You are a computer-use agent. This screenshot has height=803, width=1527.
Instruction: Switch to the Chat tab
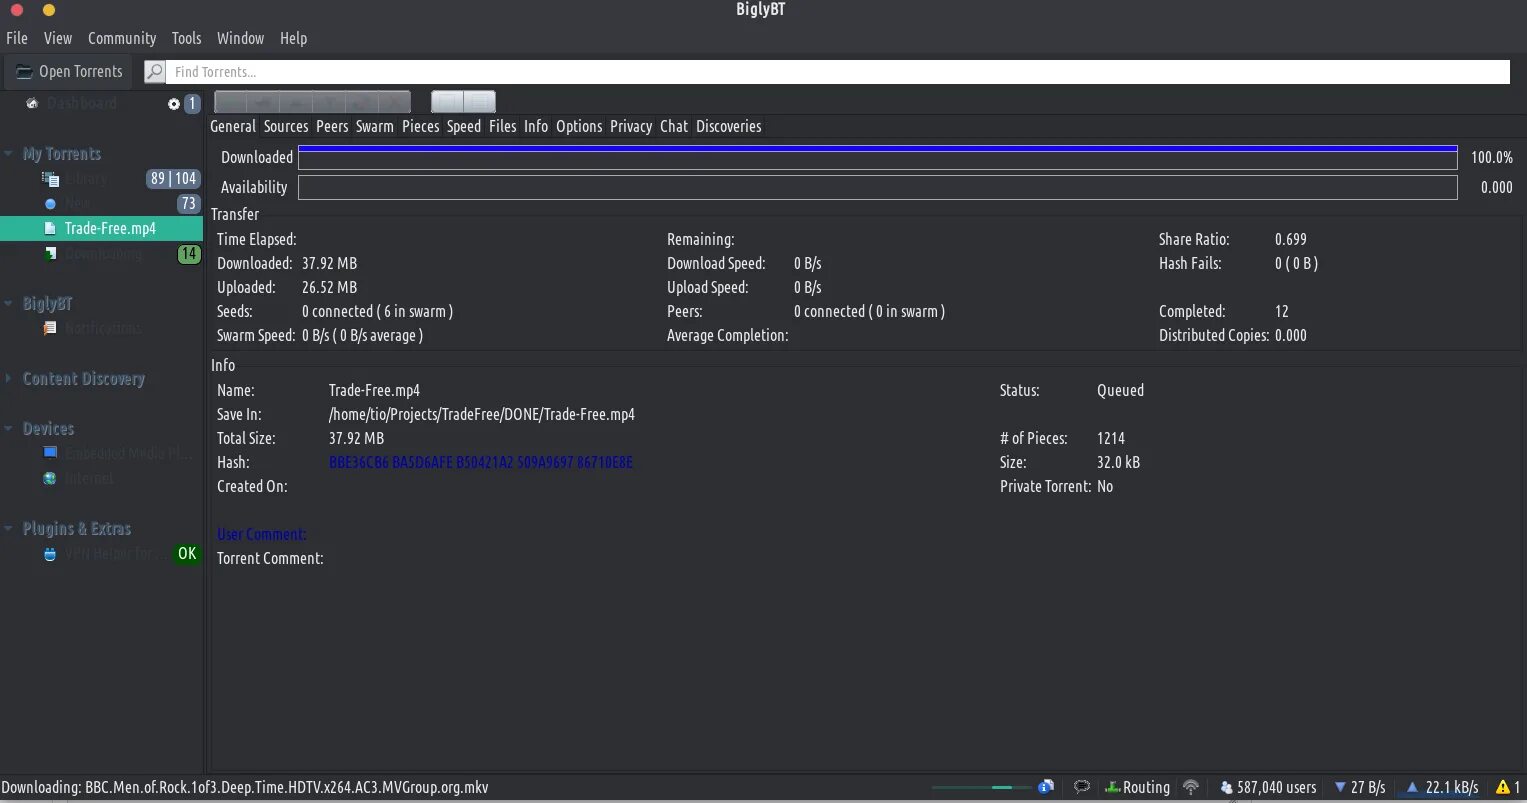tap(674, 126)
